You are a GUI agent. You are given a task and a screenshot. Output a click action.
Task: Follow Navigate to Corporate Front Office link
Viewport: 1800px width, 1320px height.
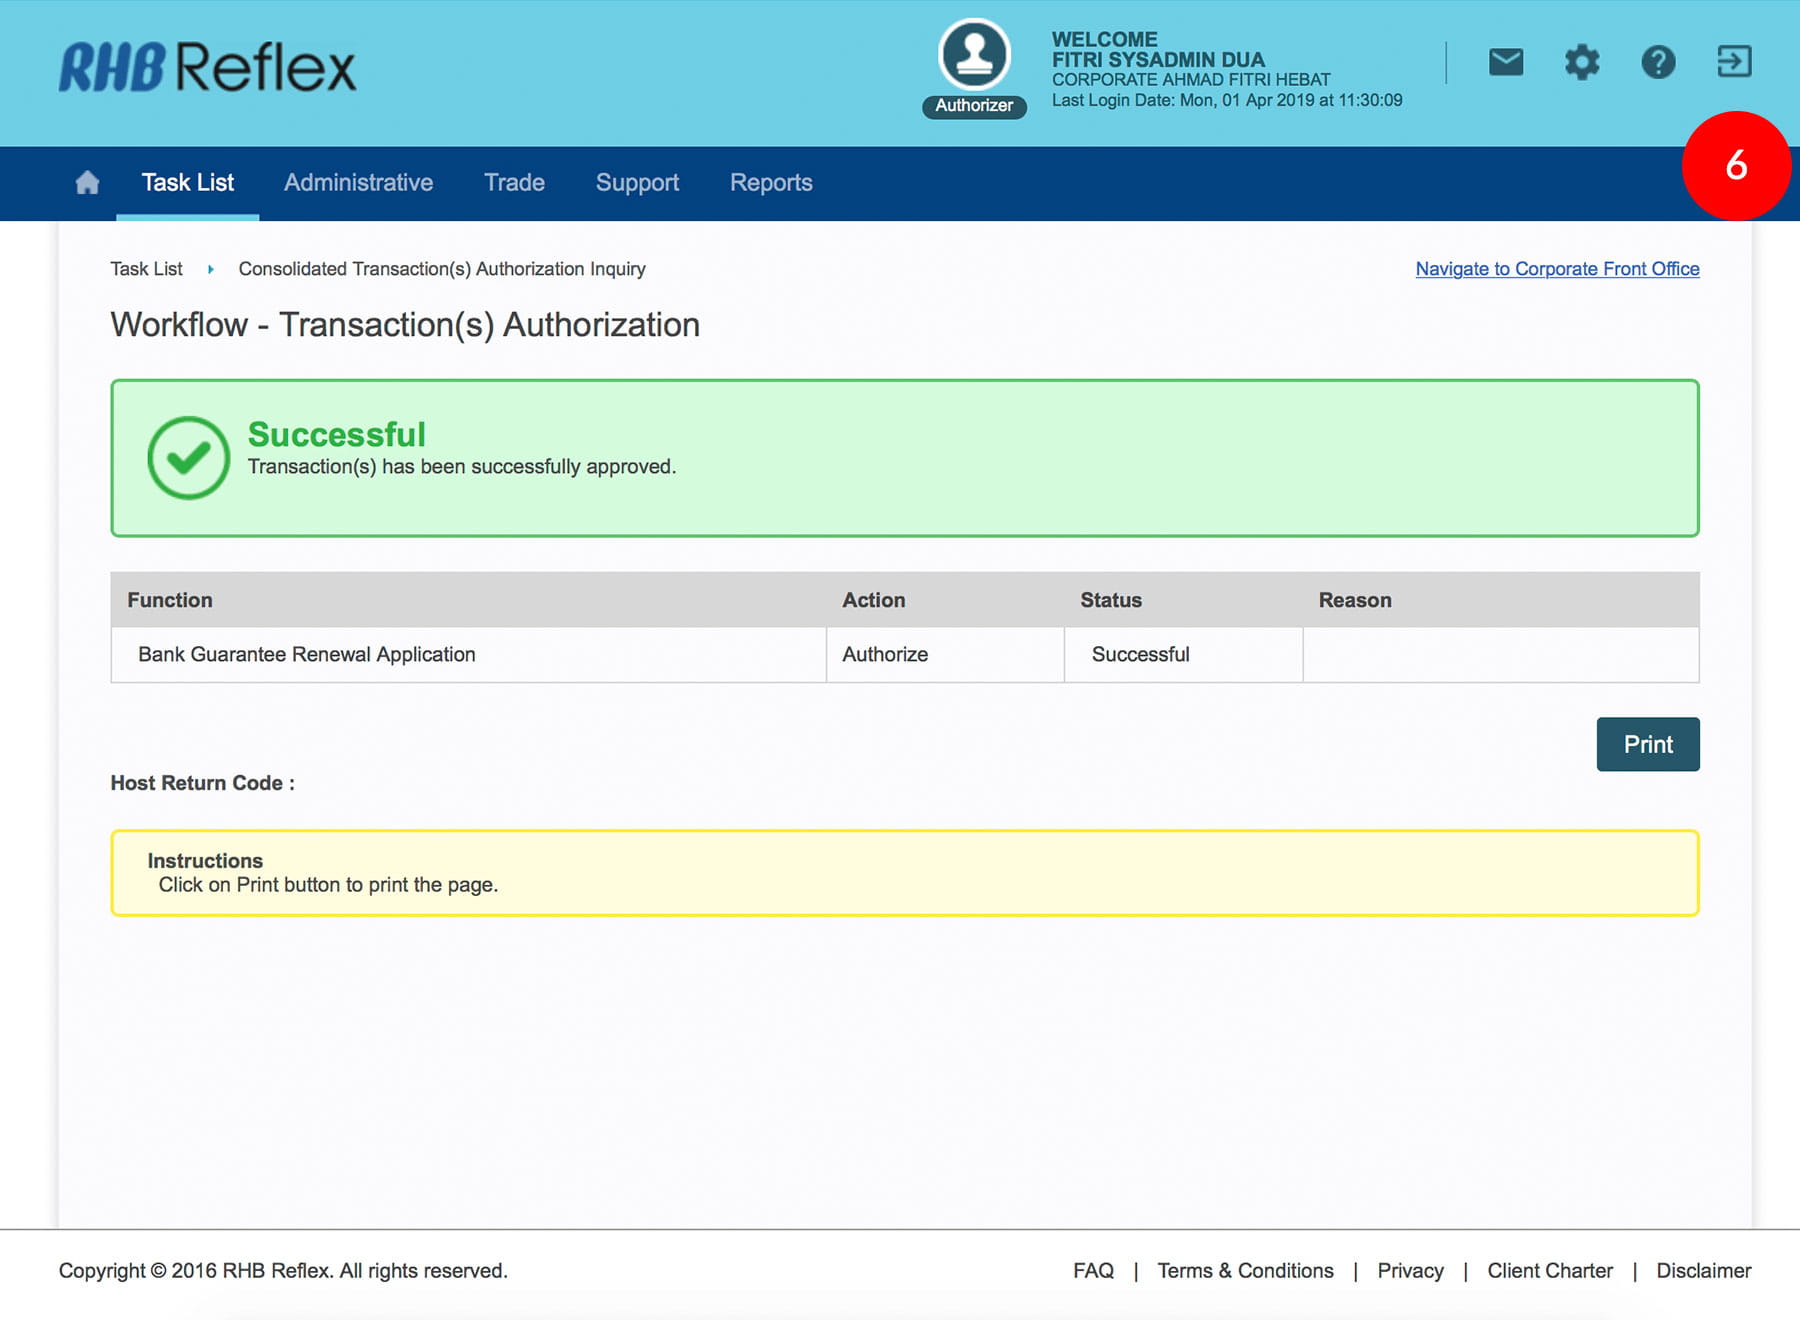[1557, 269]
